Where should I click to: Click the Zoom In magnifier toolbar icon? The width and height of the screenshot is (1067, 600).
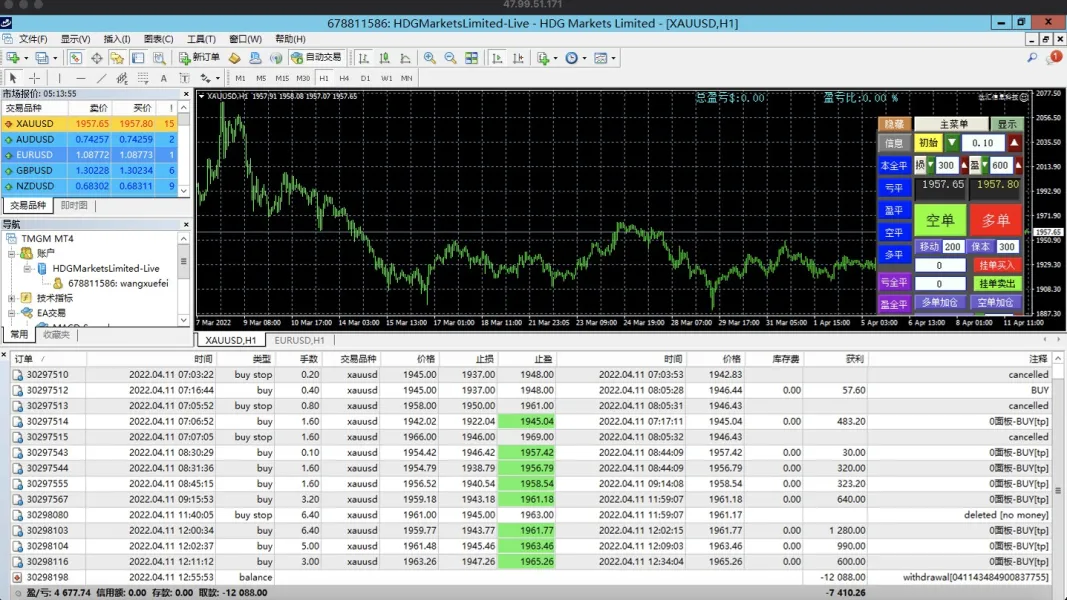pos(430,58)
